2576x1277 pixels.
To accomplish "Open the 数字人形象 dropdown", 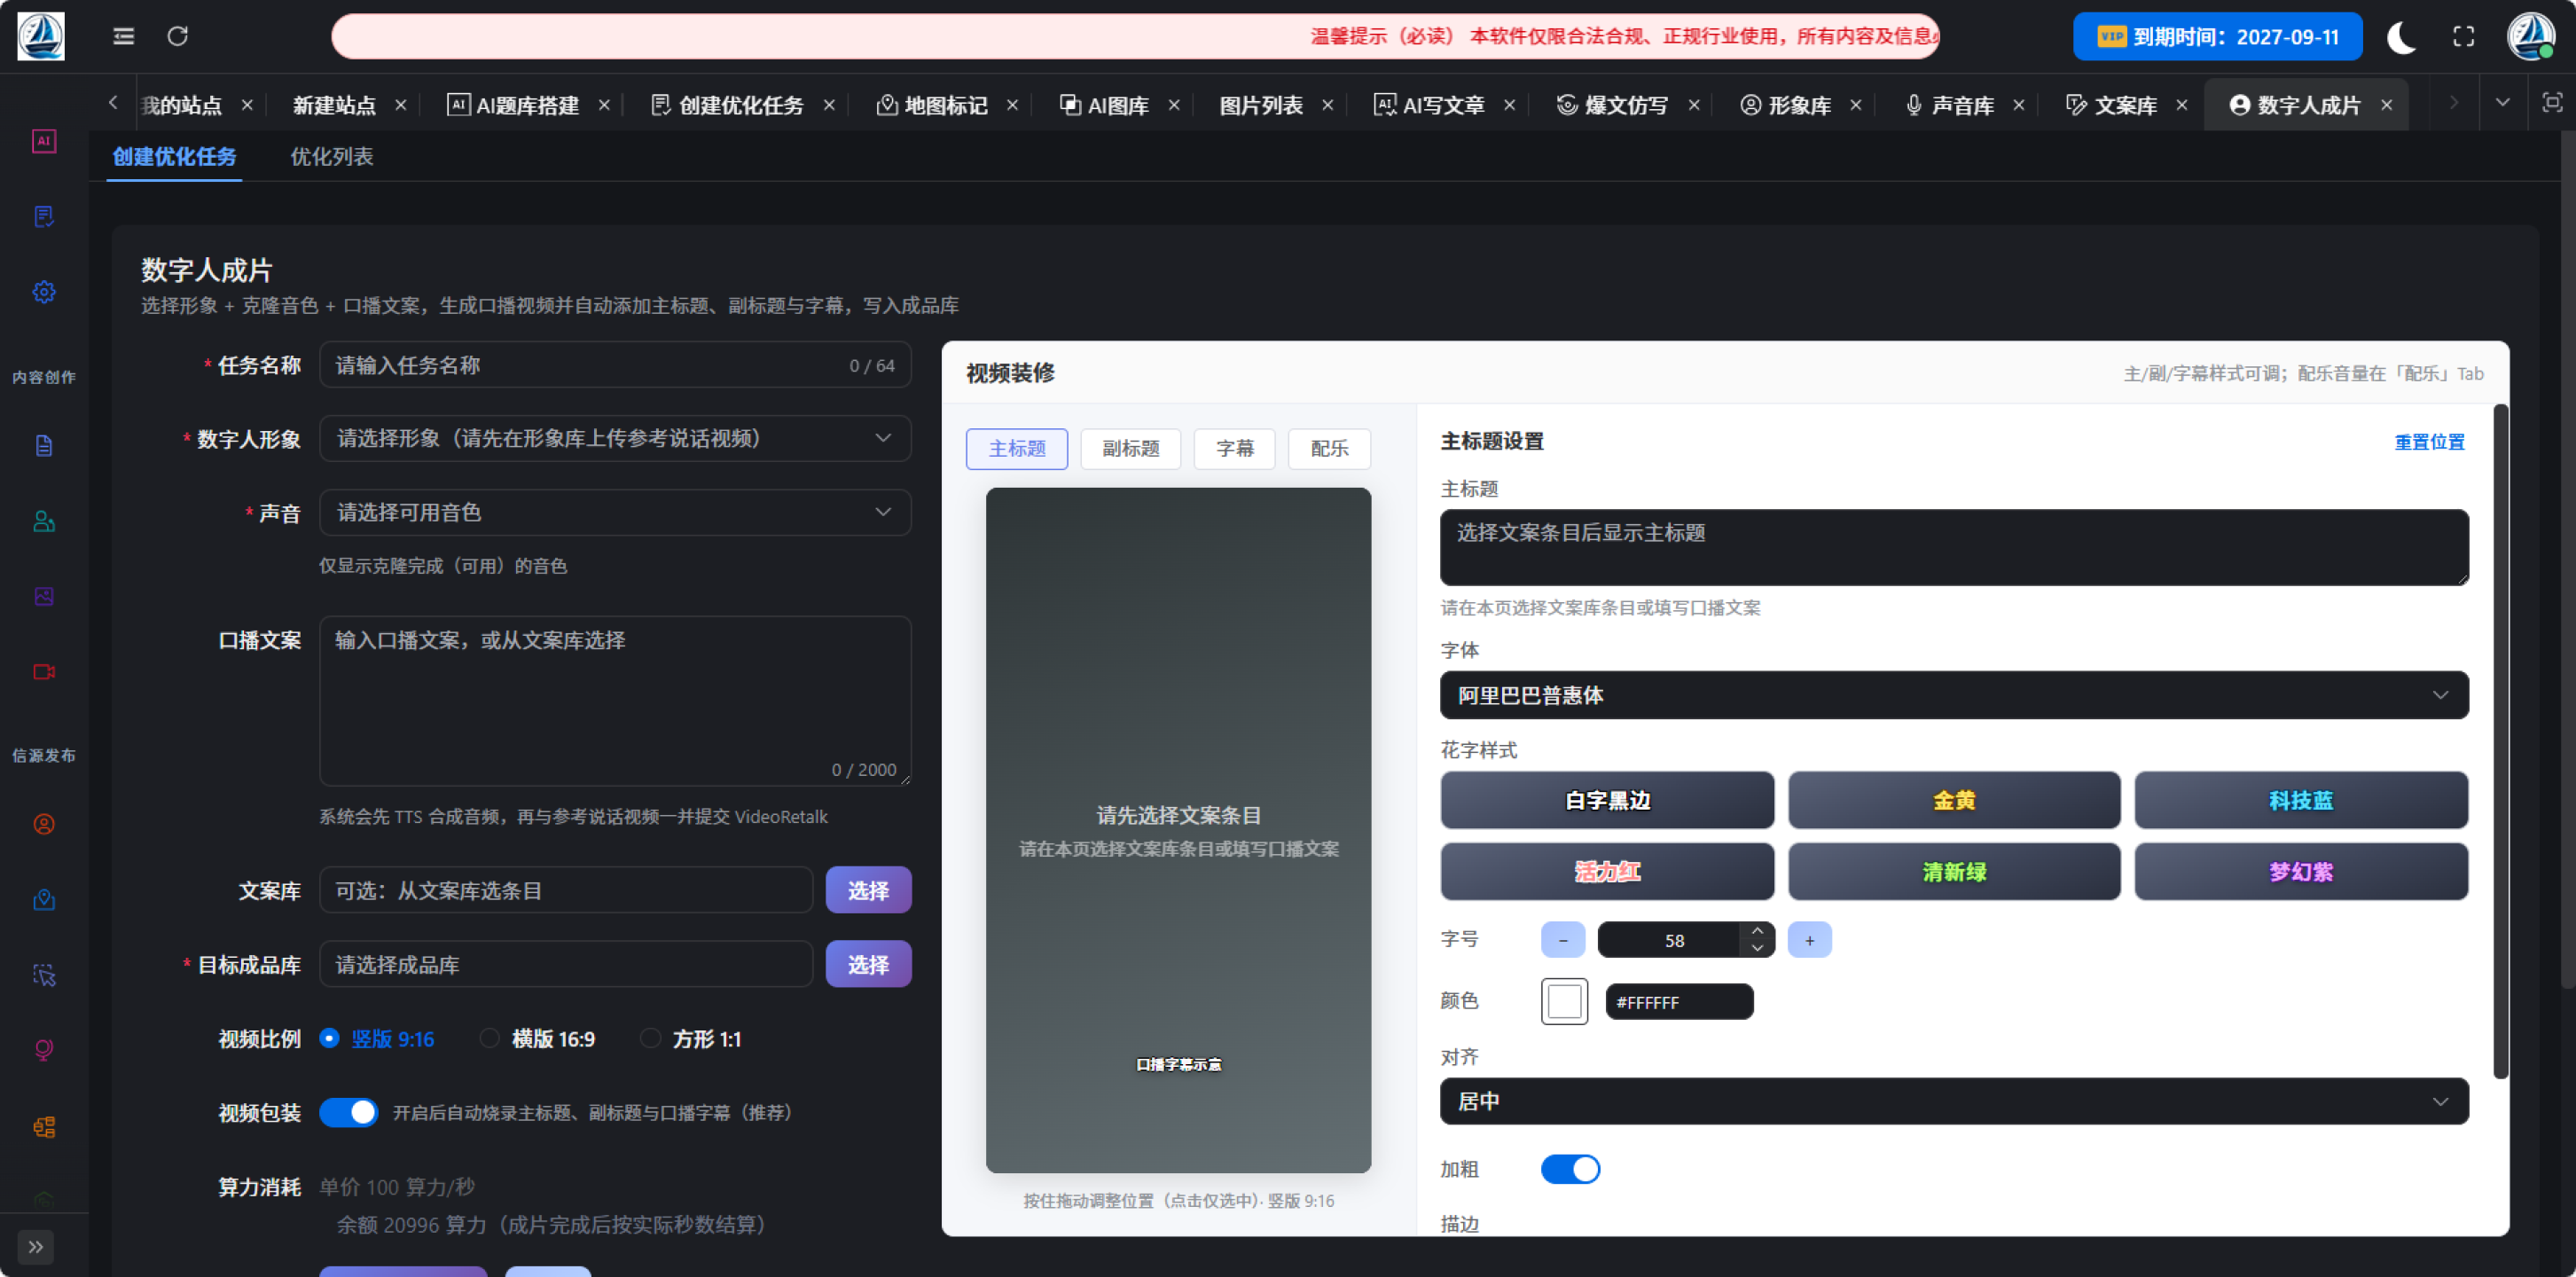I will 615,438.
